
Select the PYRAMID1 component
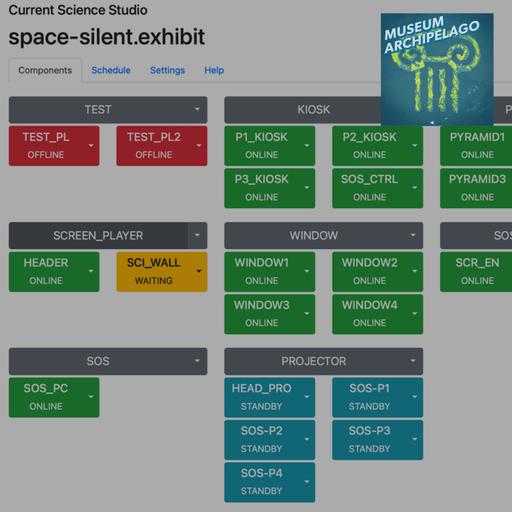pos(476,146)
